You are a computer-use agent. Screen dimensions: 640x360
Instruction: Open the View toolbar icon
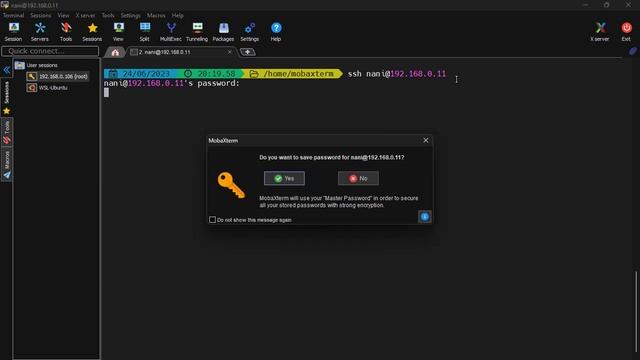(118, 32)
